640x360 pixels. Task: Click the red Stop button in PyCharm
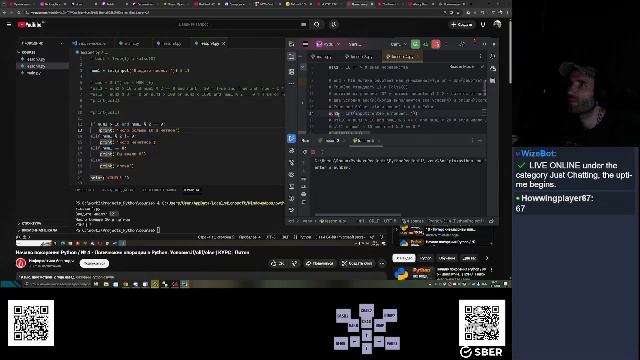[x=436, y=44]
